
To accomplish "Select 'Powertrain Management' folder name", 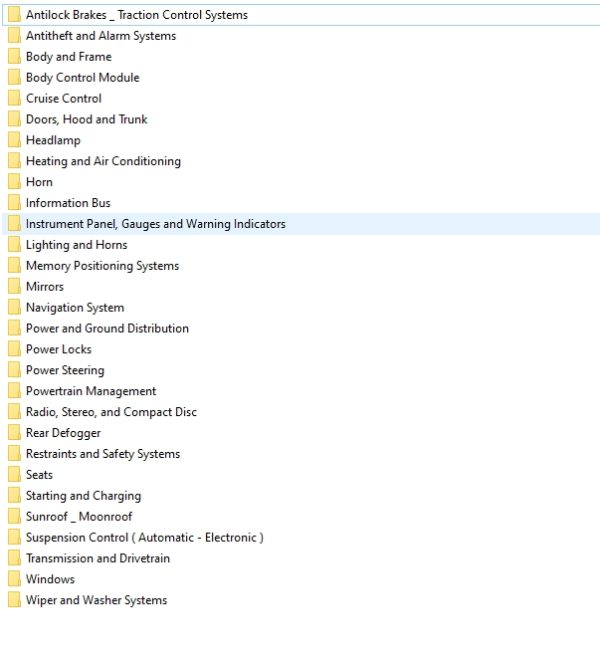I will coord(91,391).
